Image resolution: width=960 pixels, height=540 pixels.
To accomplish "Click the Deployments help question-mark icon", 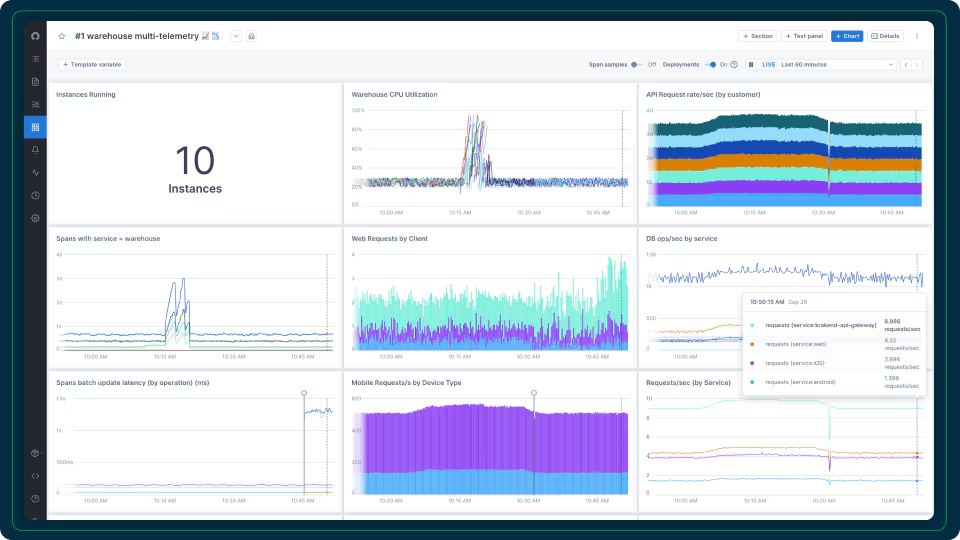I will click(x=734, y=64).
